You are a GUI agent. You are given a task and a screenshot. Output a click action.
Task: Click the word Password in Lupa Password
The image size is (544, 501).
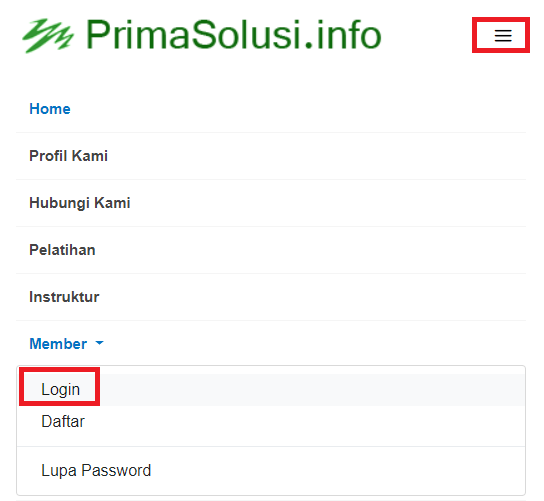pos(116,471)
